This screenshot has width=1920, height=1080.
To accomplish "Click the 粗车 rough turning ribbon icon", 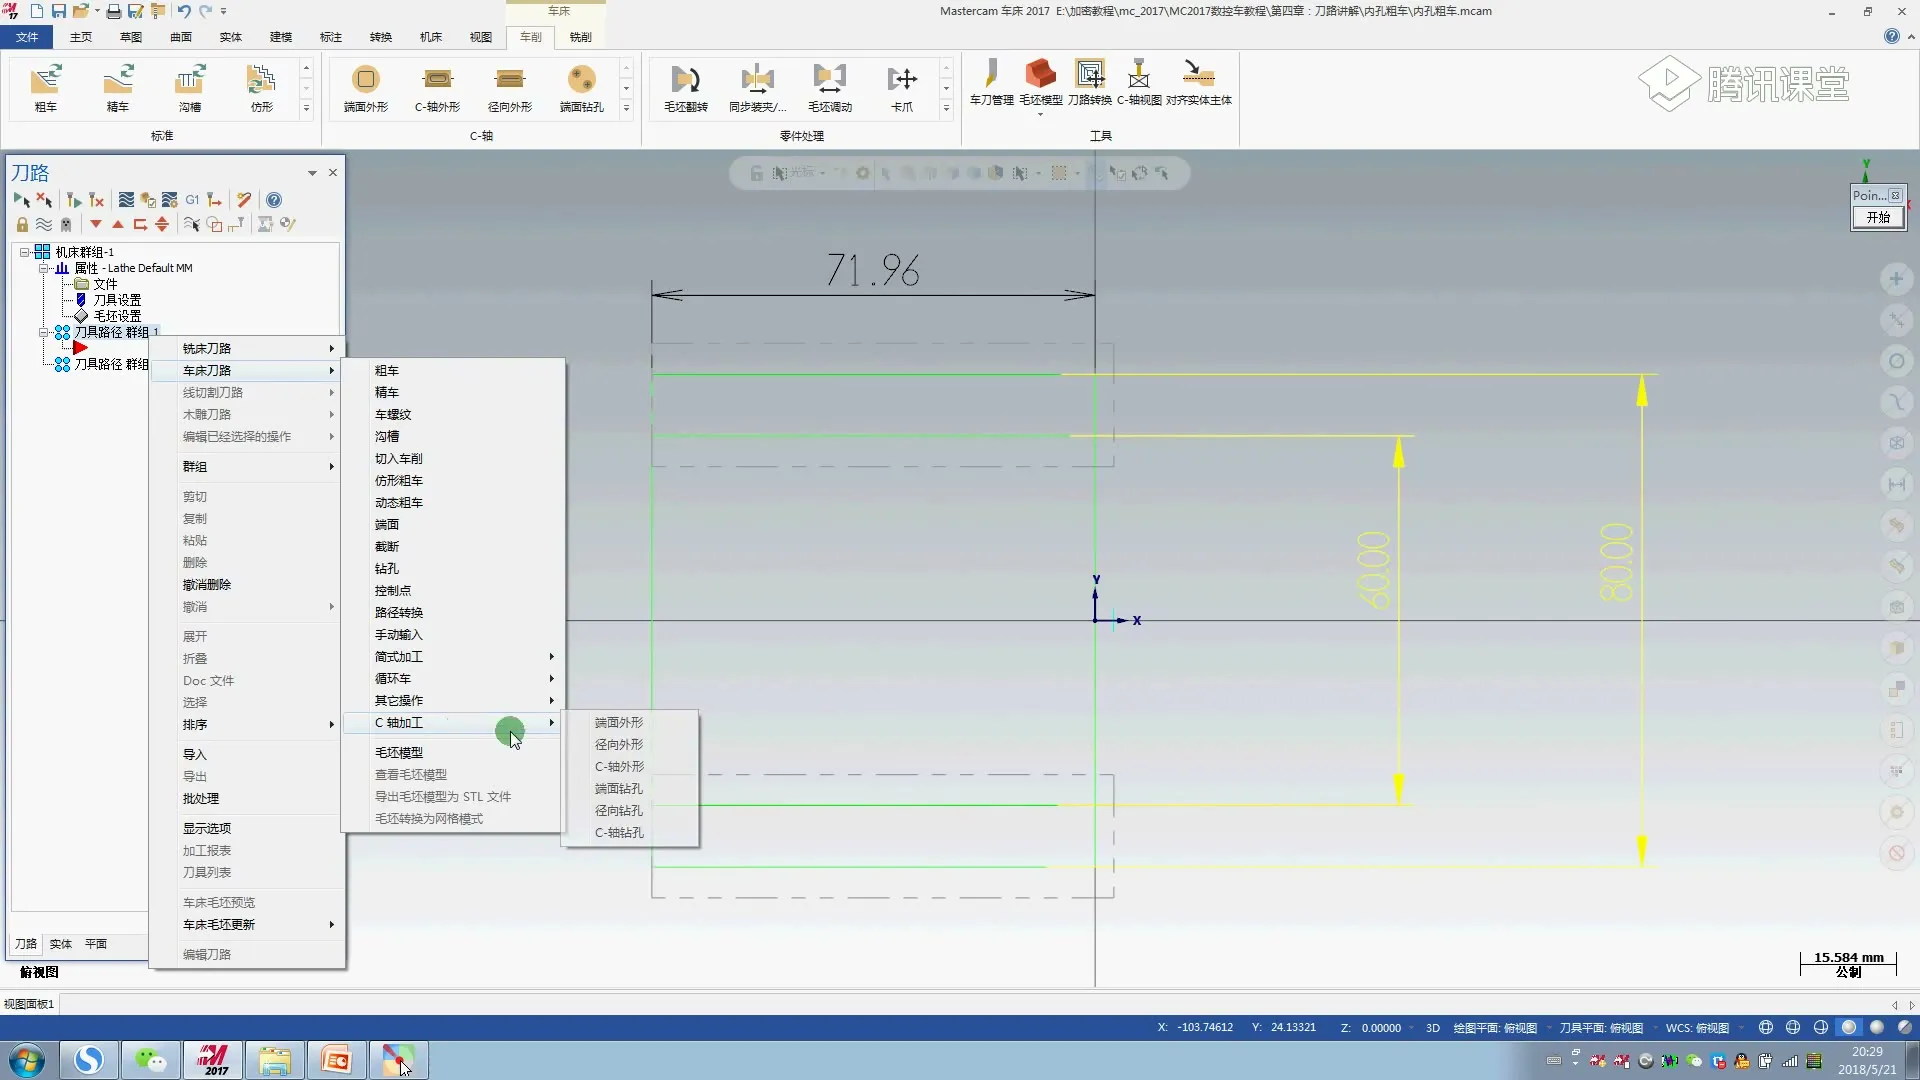I will [x=46, y=80].
